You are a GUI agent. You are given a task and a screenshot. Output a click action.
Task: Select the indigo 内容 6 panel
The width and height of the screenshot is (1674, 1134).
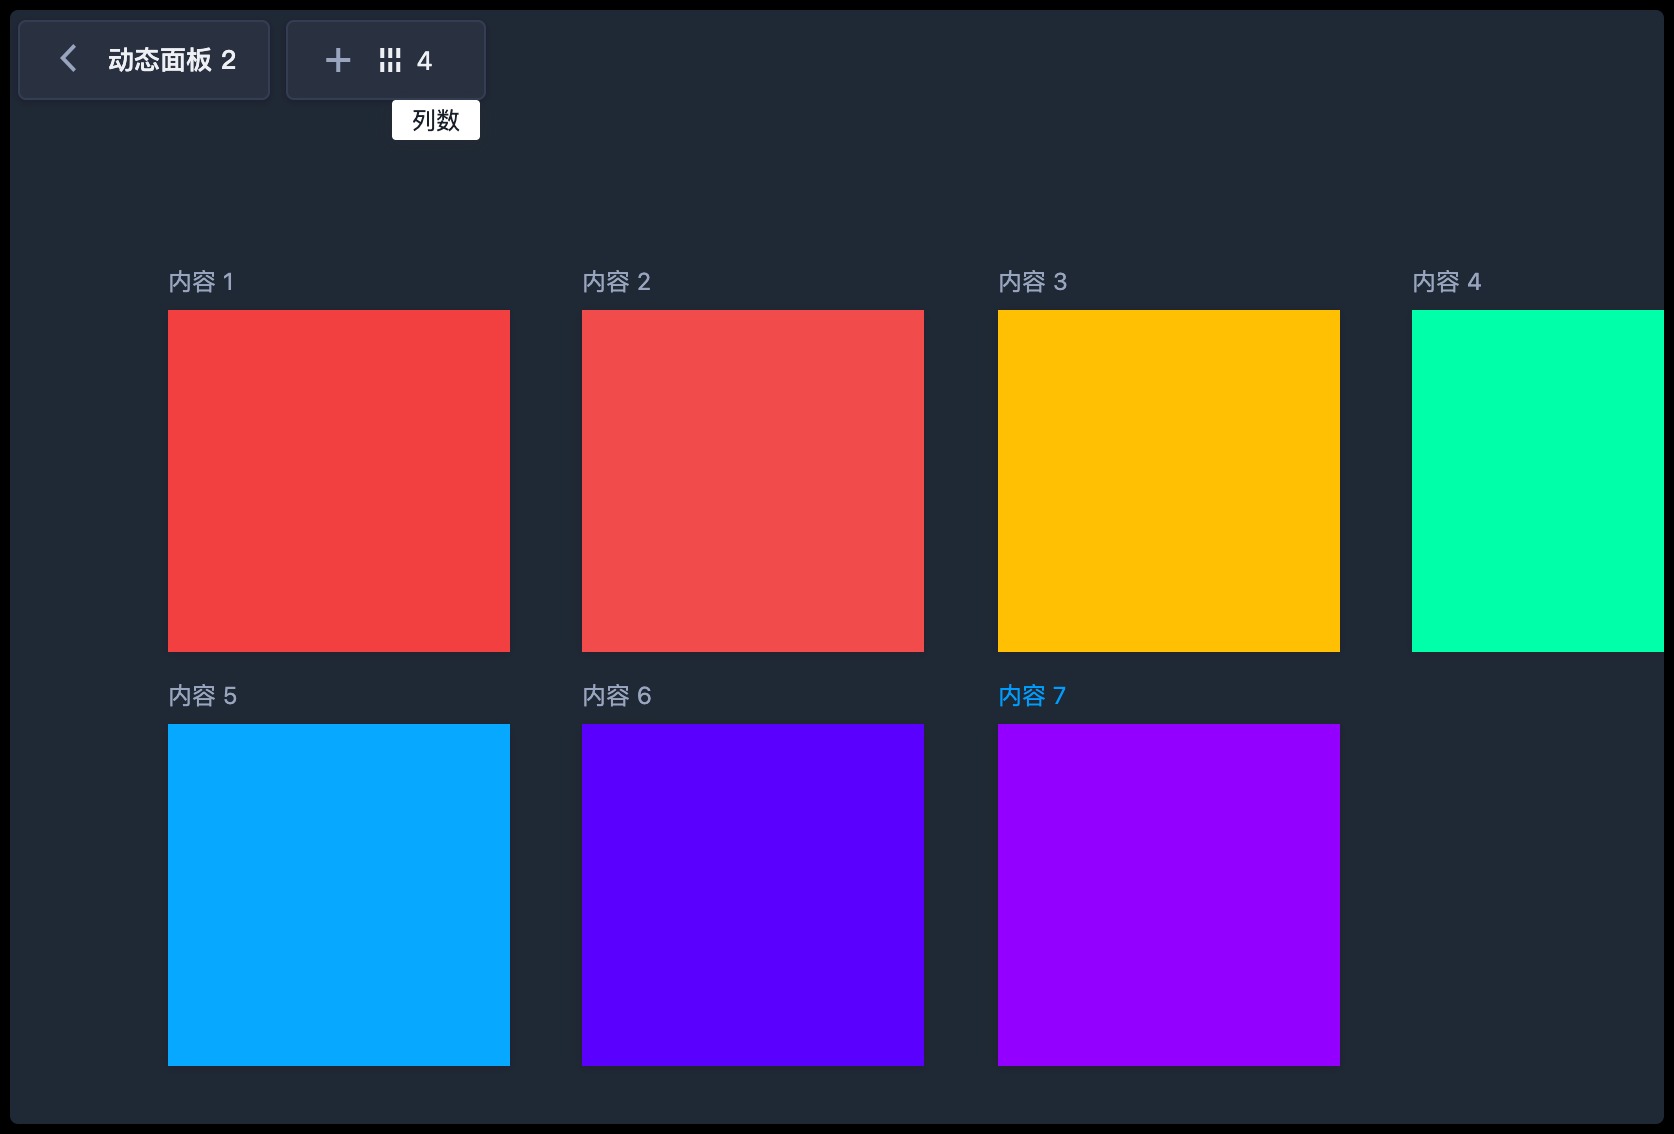click(x=753, y=895)
